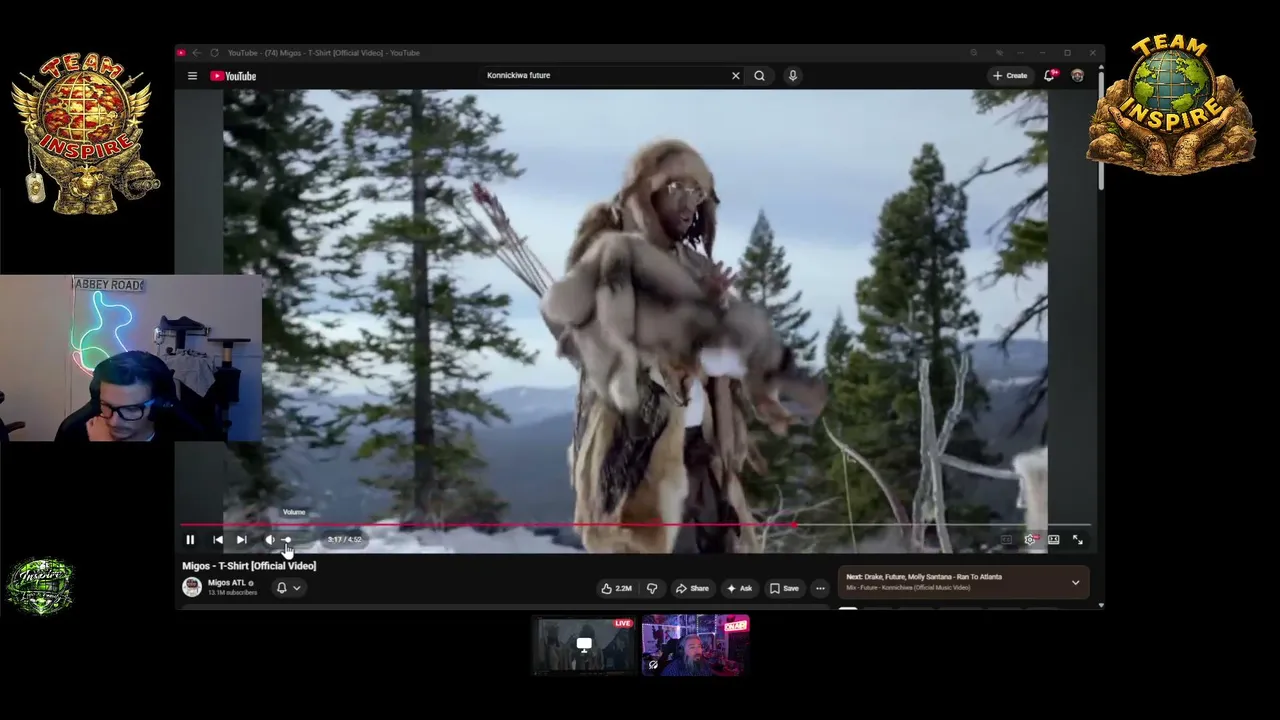
Task: Reload the page in the browser
Action: (214, 53)
